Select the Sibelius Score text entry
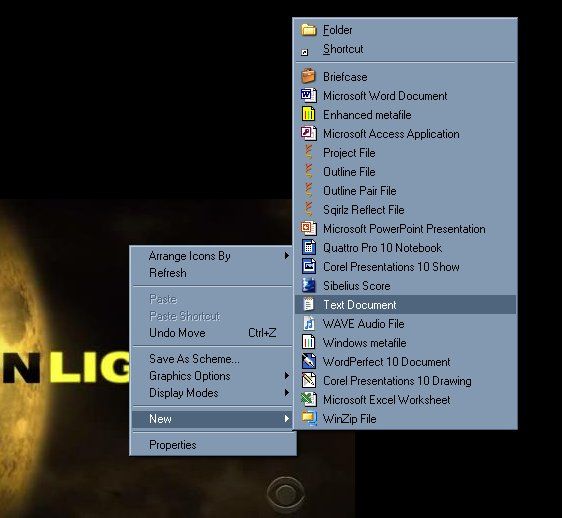The image size is (562, 518). coord(357,286)
